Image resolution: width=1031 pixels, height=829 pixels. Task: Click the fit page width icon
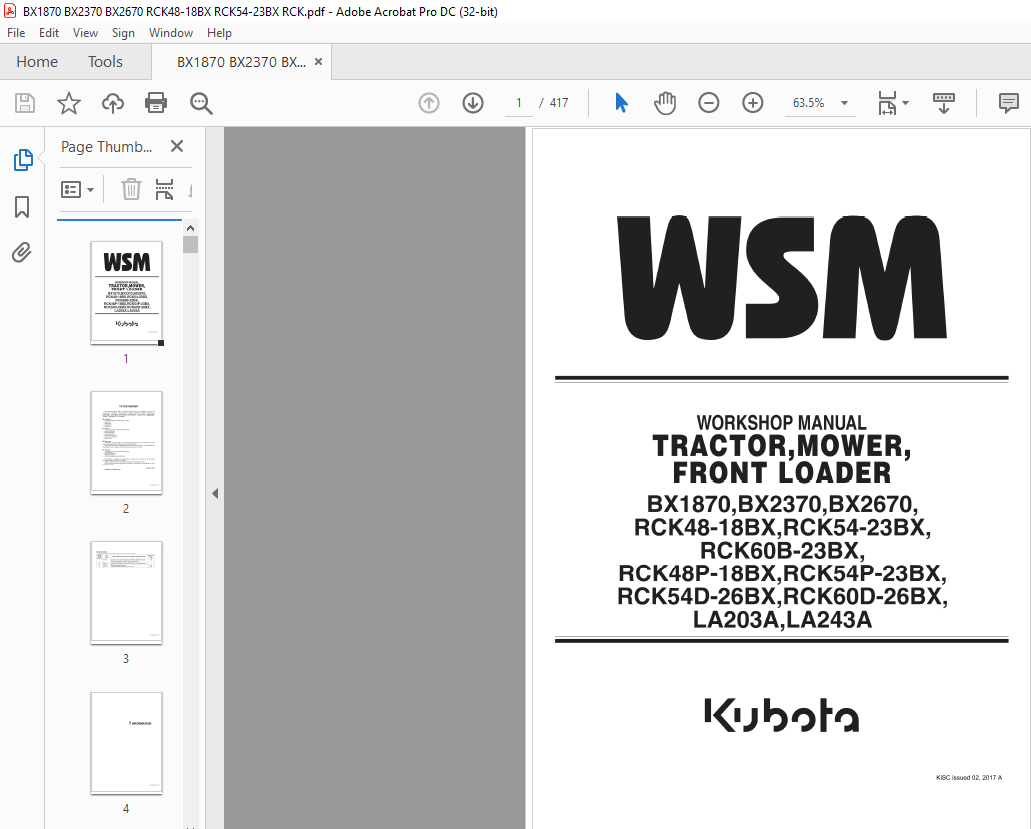tap(887, 103)
